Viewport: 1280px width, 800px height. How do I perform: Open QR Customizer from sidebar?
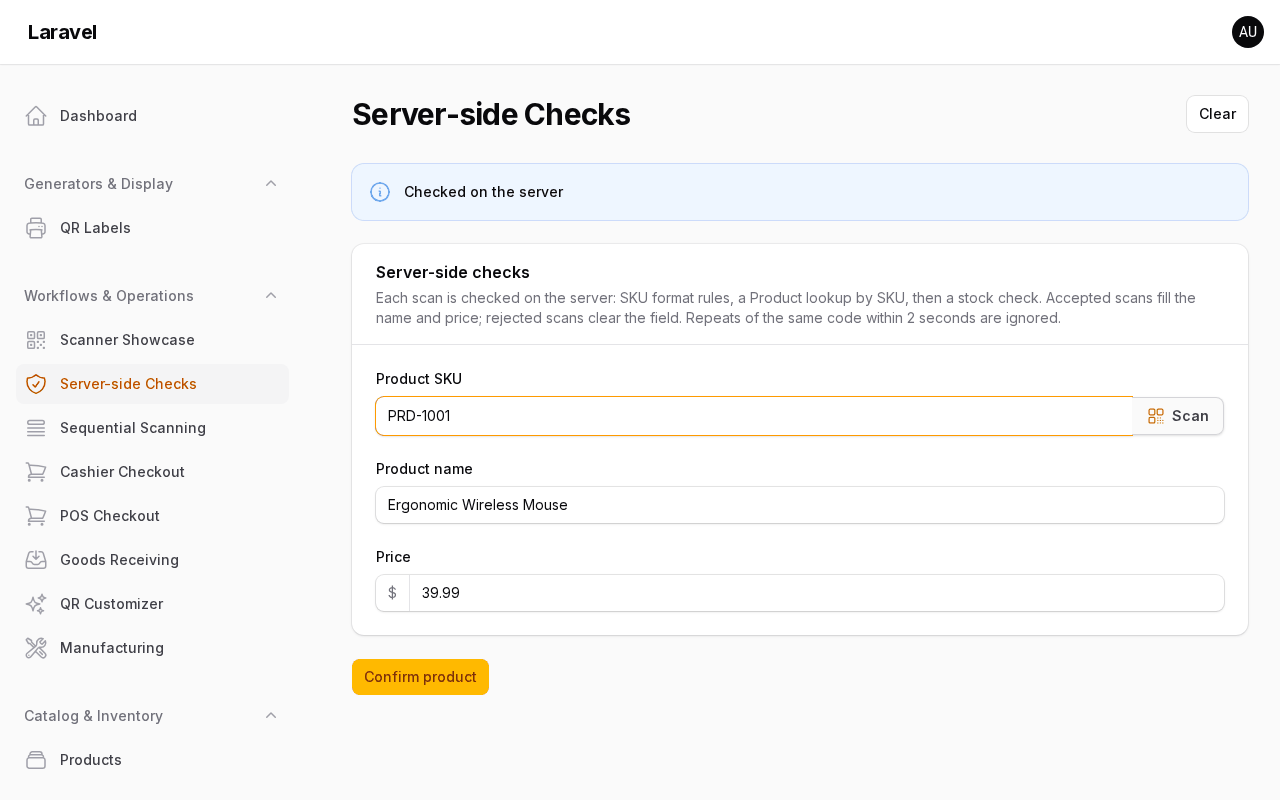click(152, 604)
